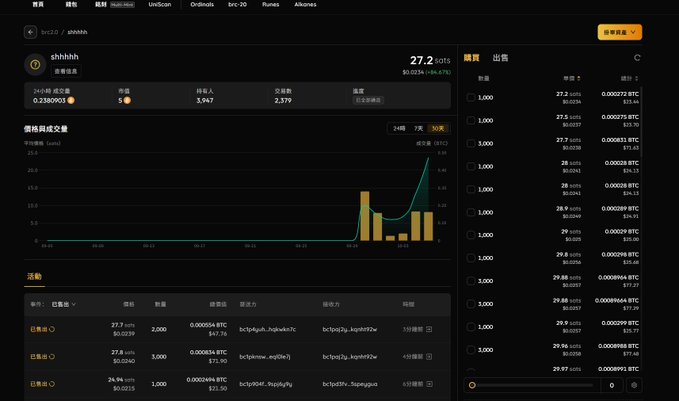
Task: Tick the checkbox for 28.9 sats listing
Action: [471, 212]
